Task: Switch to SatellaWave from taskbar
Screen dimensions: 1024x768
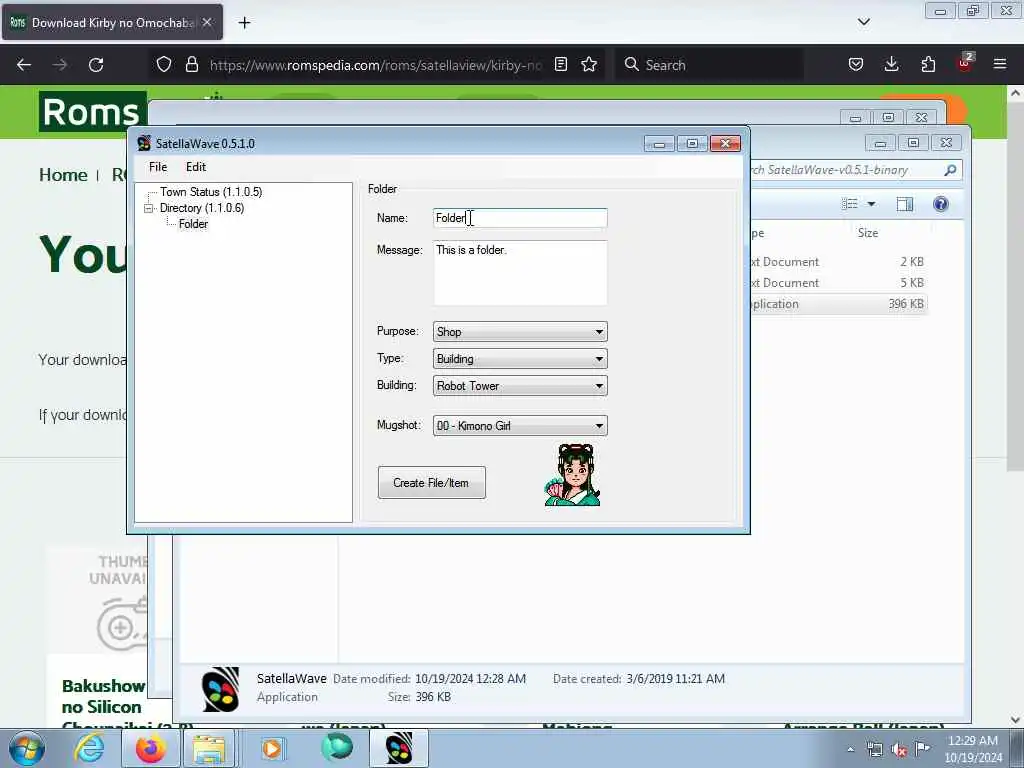Action: click(399, 748)
